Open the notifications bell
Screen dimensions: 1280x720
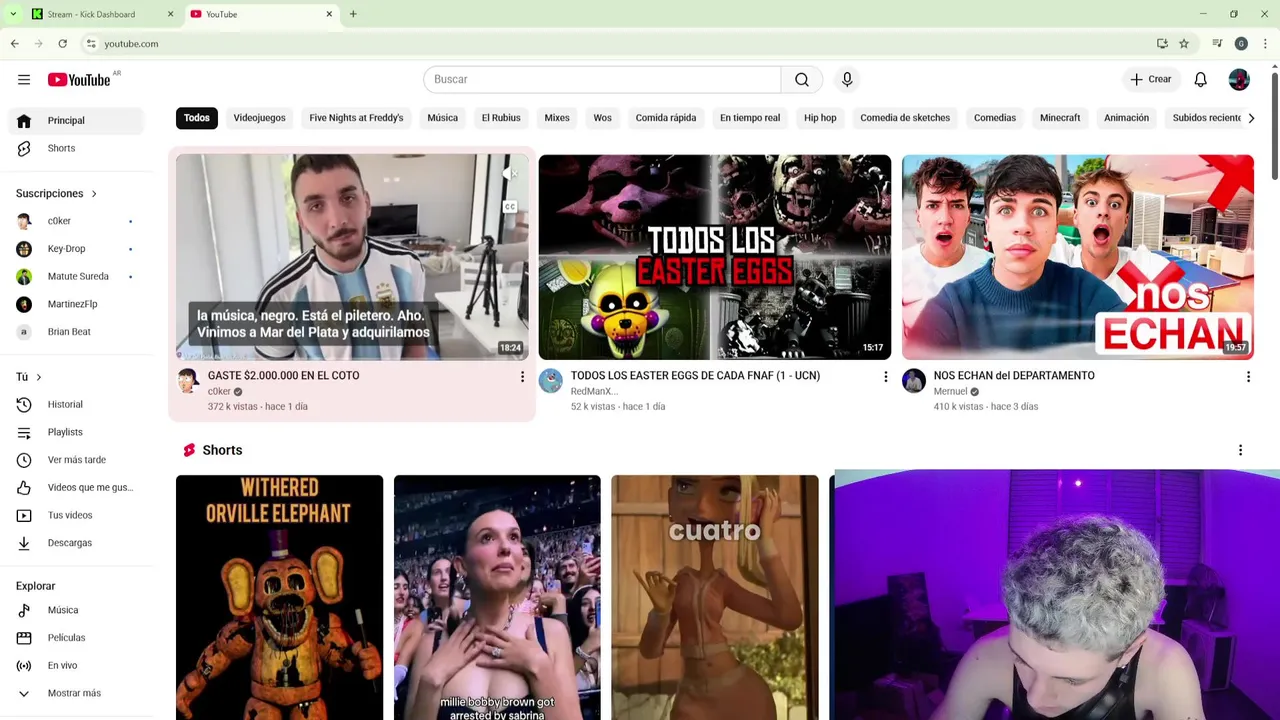coord(1200,79)
